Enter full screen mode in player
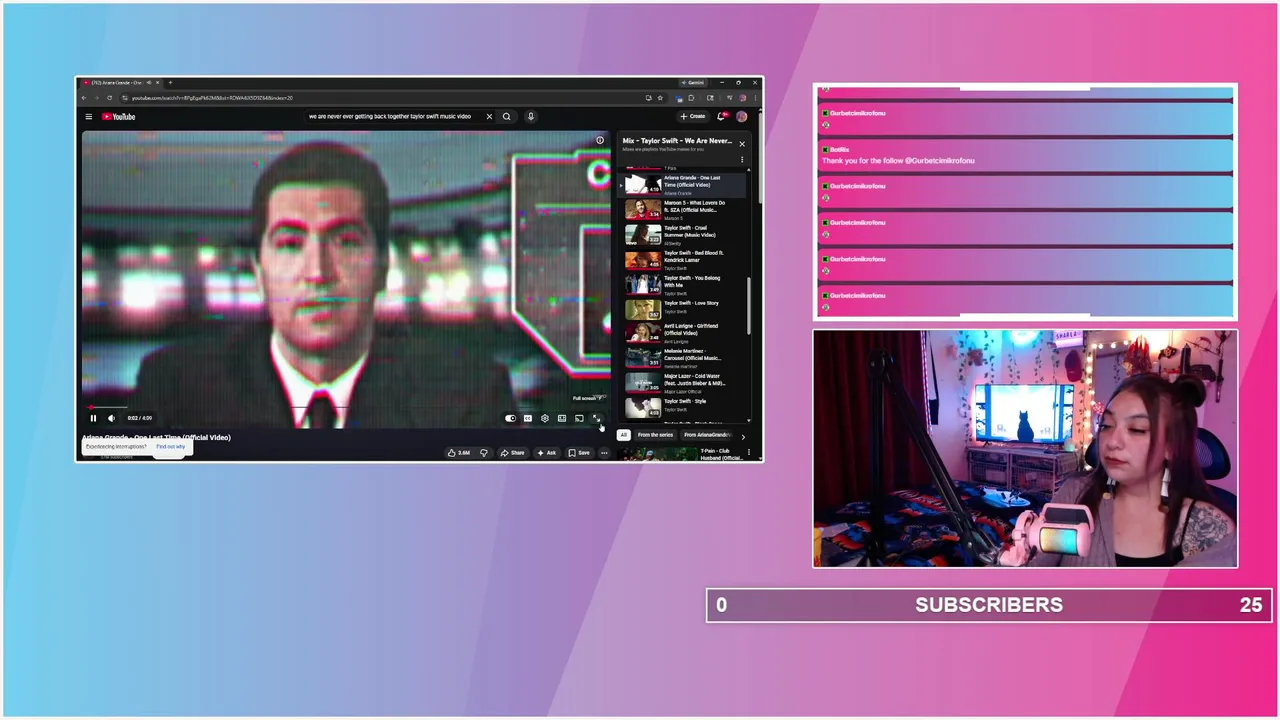The image size is (1280, 720). pyautogui.click(x=596, y=418)
